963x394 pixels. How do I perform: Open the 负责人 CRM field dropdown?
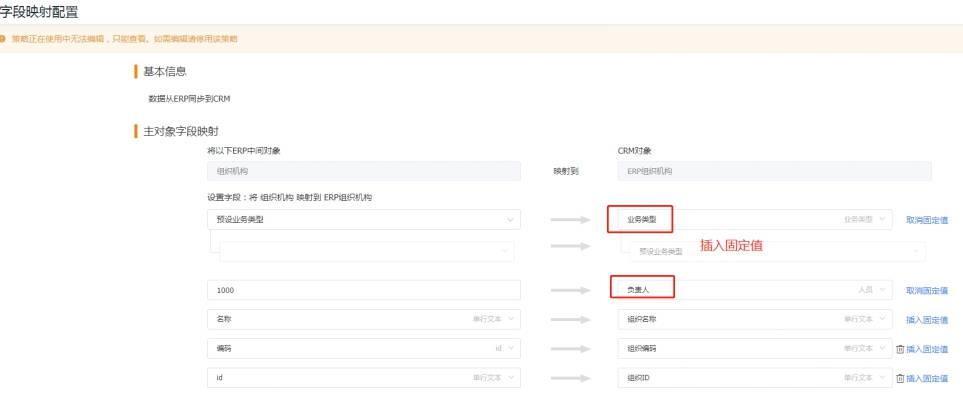pyautogui.click(x=755, y=290)
